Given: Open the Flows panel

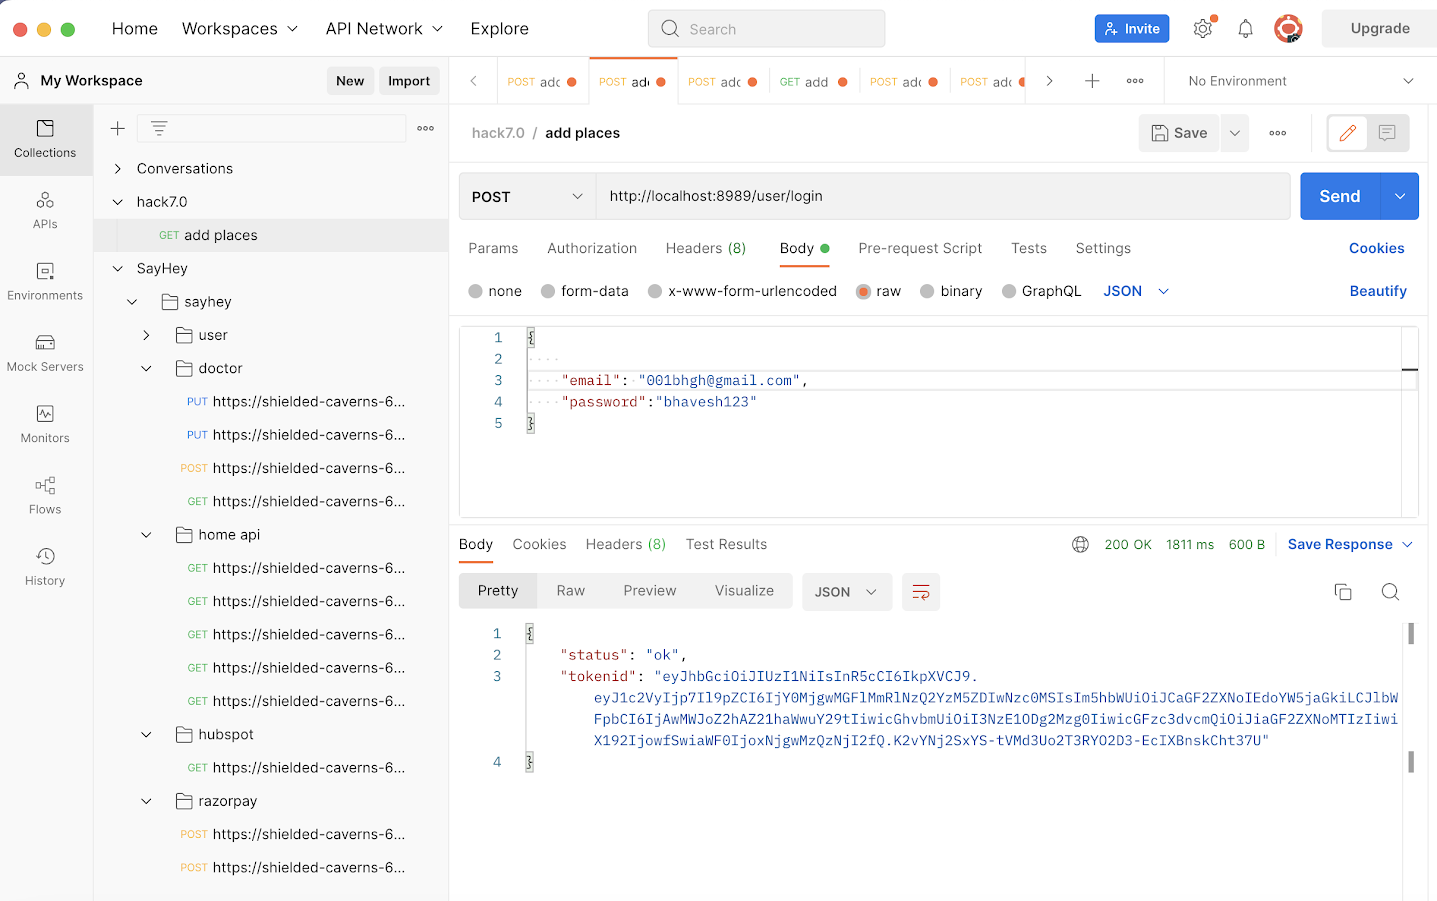Looking at the screenshot, I should coord(45,495).
